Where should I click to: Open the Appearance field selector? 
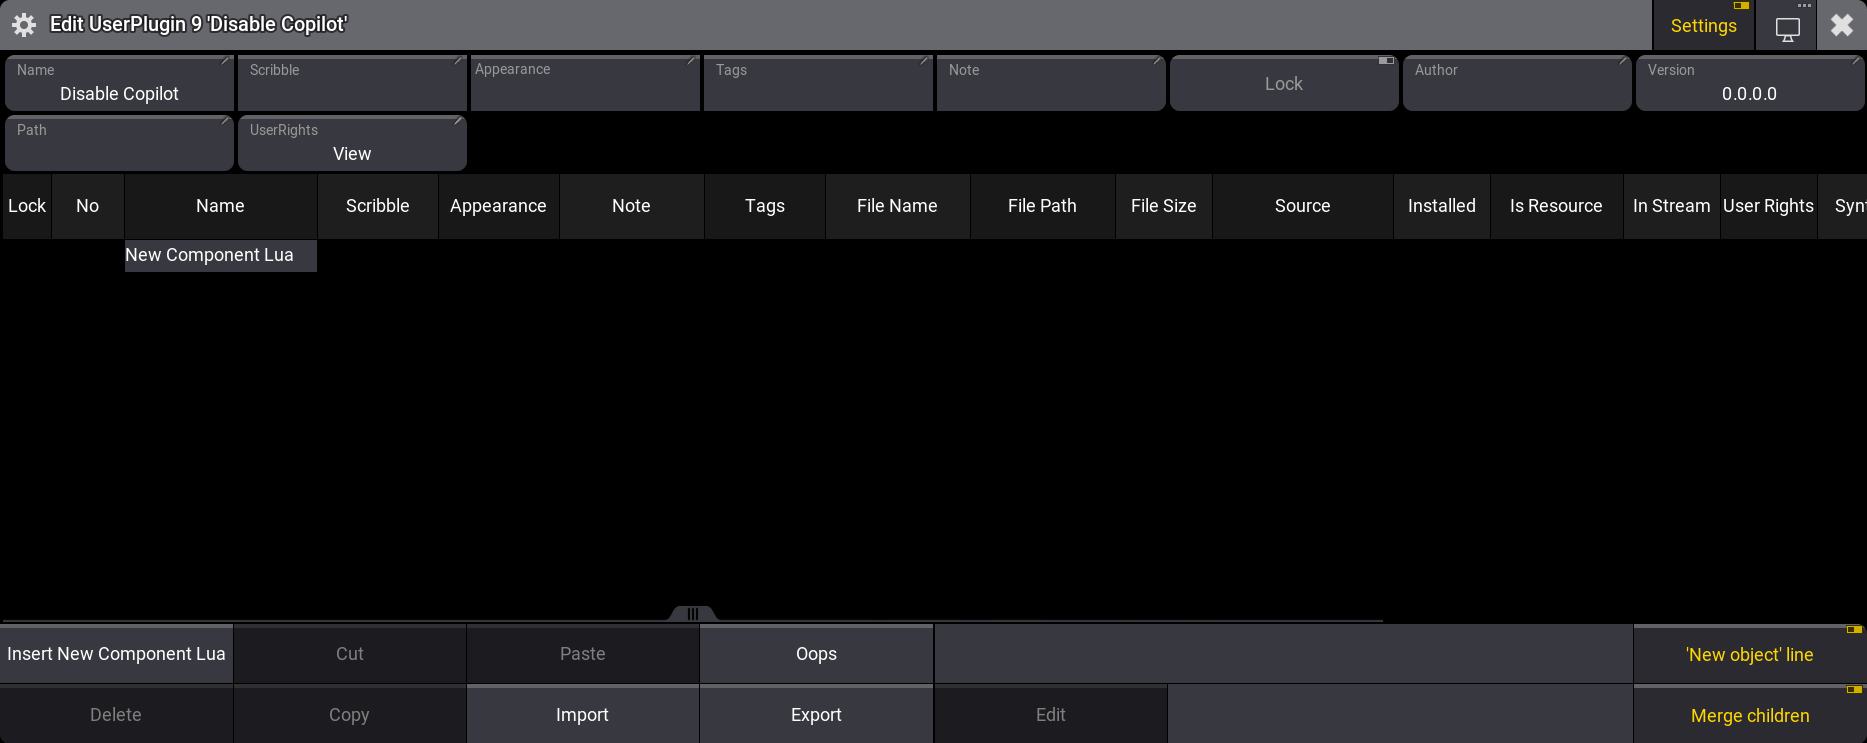click(x=585, y=84)
